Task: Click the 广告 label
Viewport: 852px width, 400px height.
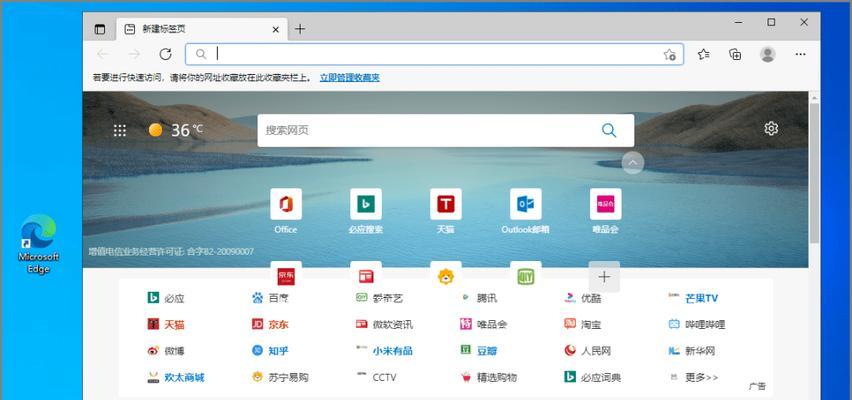Action: [757, 386]
